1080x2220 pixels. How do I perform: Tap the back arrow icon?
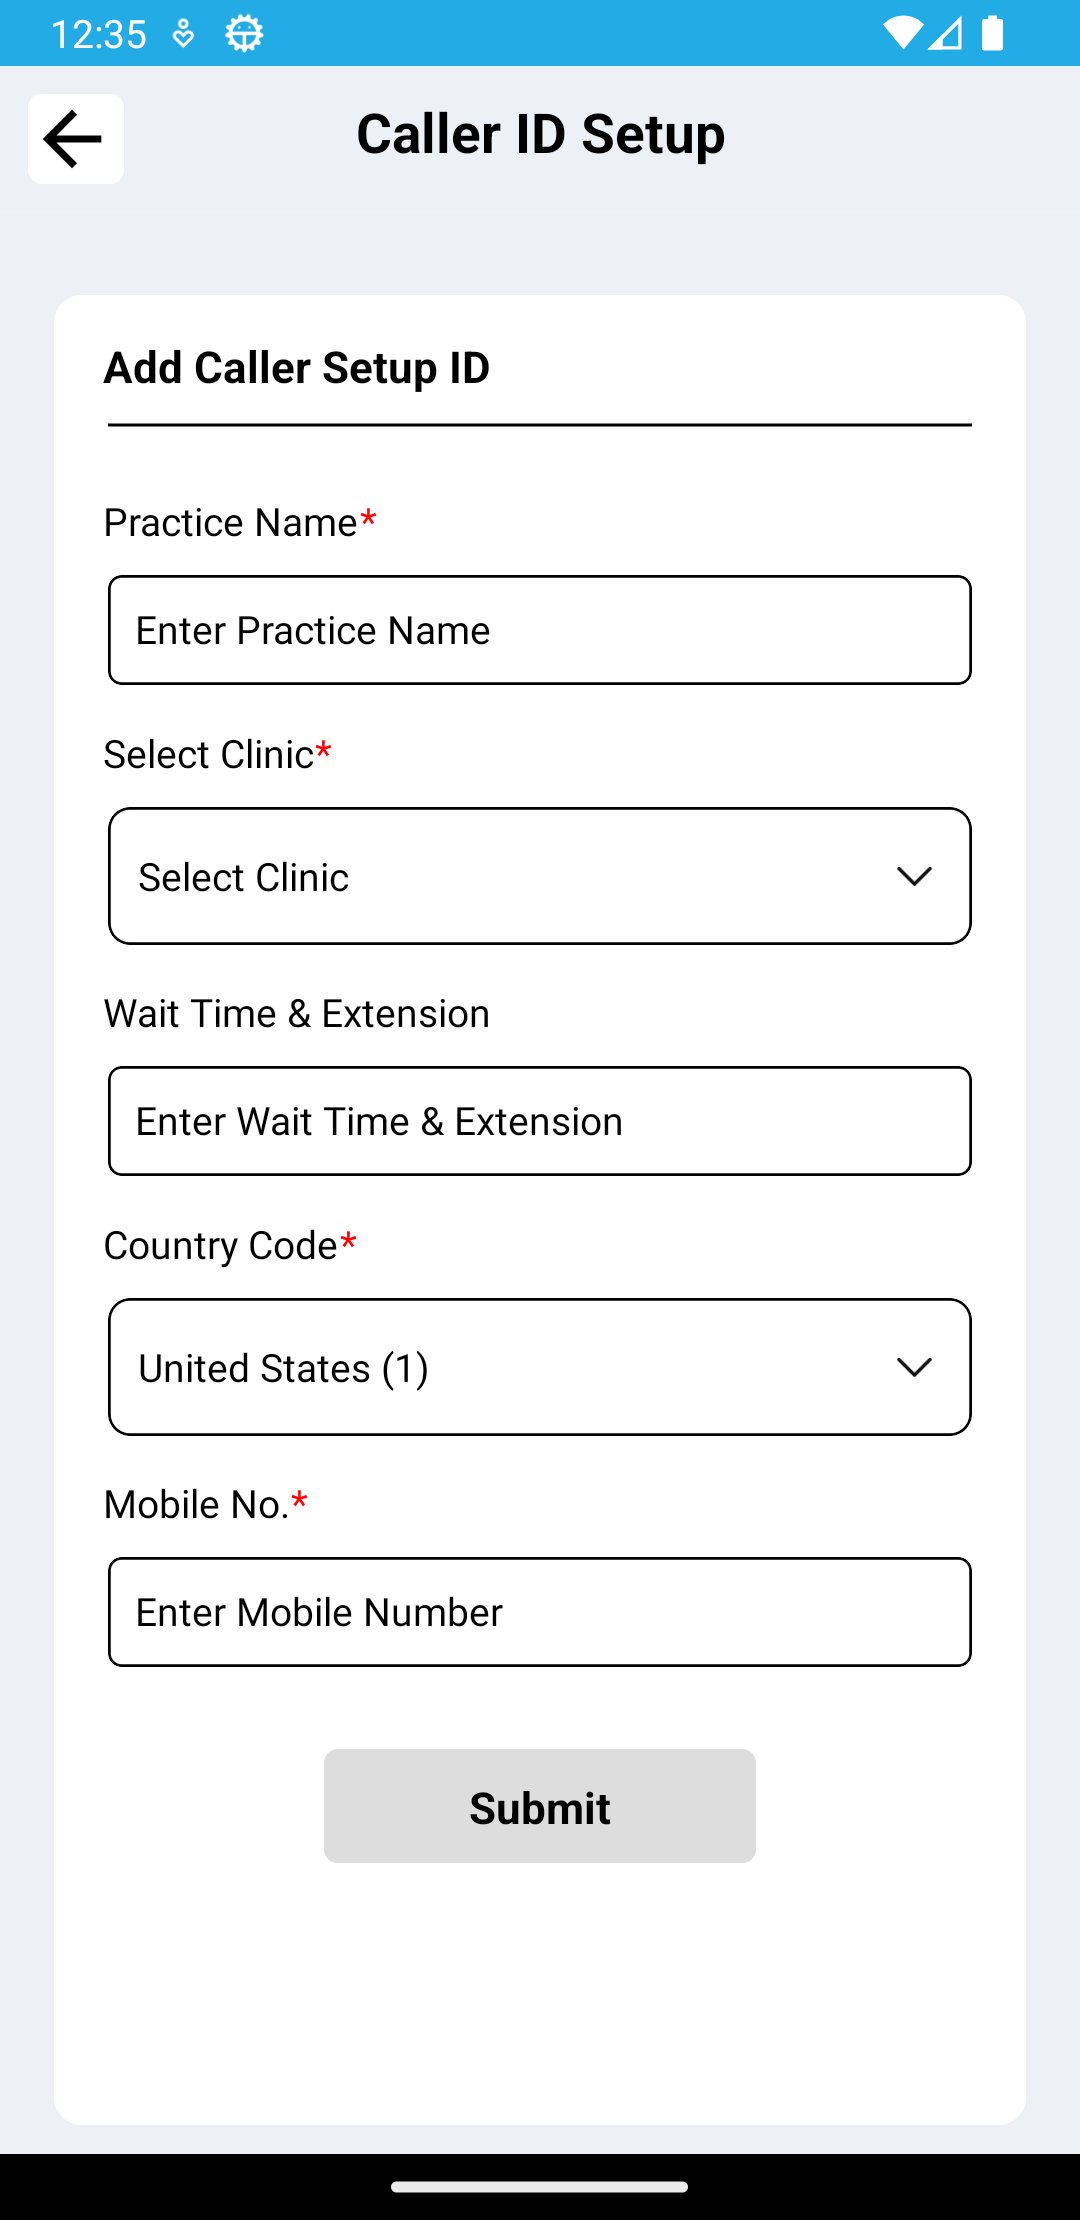75,139
